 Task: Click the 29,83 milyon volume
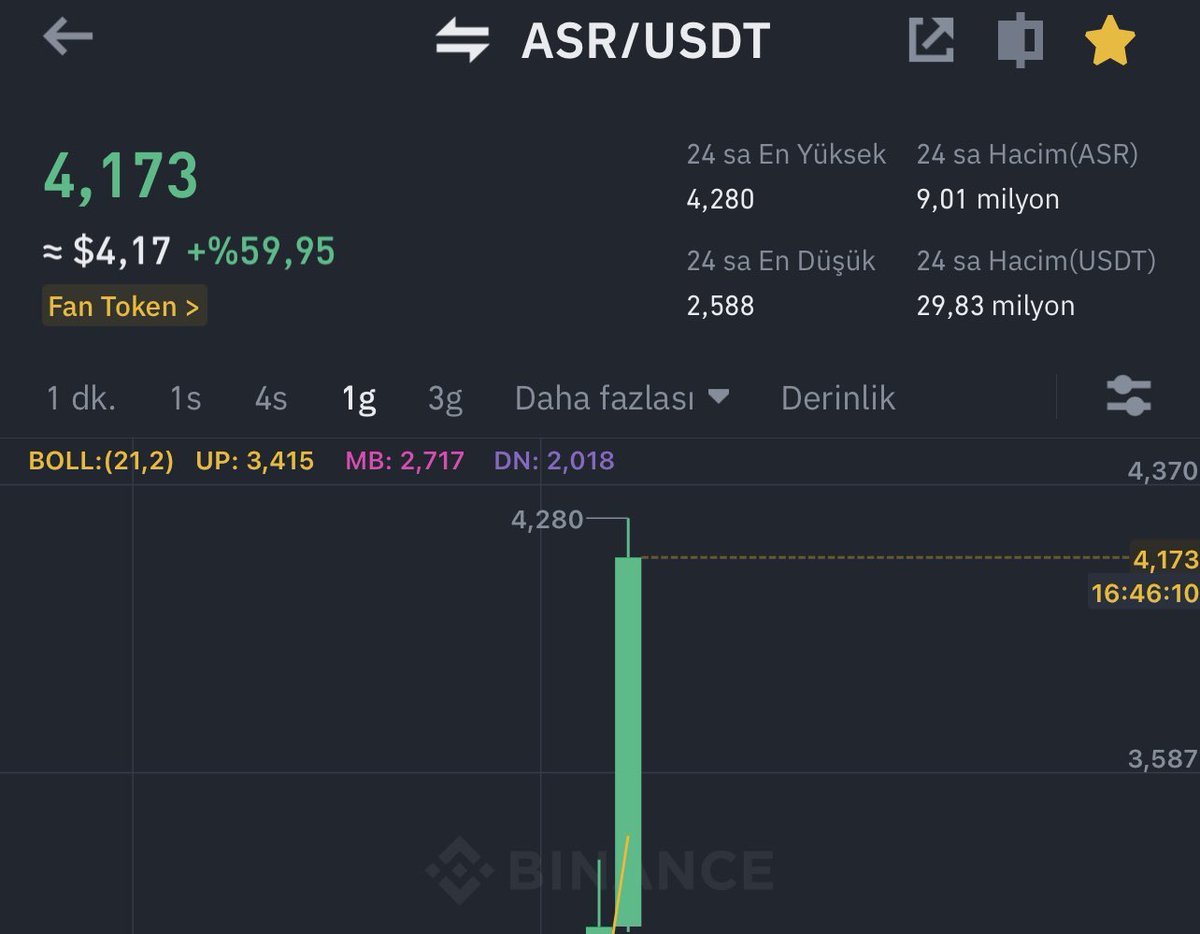(x=996, y=305)
